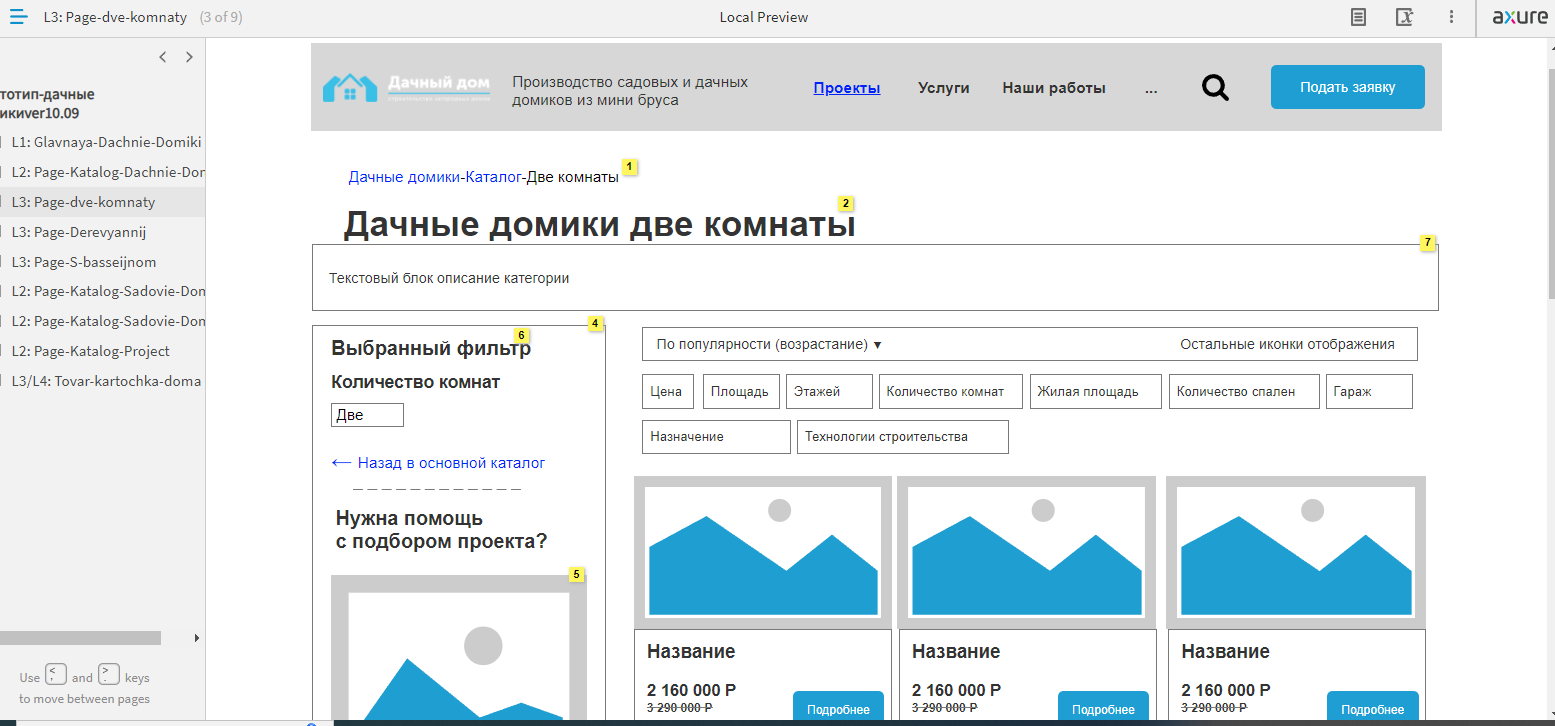Toggle the Axure sitemap hamburger menu
This screenshot has width=1555, height=726.
click(18, 17)
